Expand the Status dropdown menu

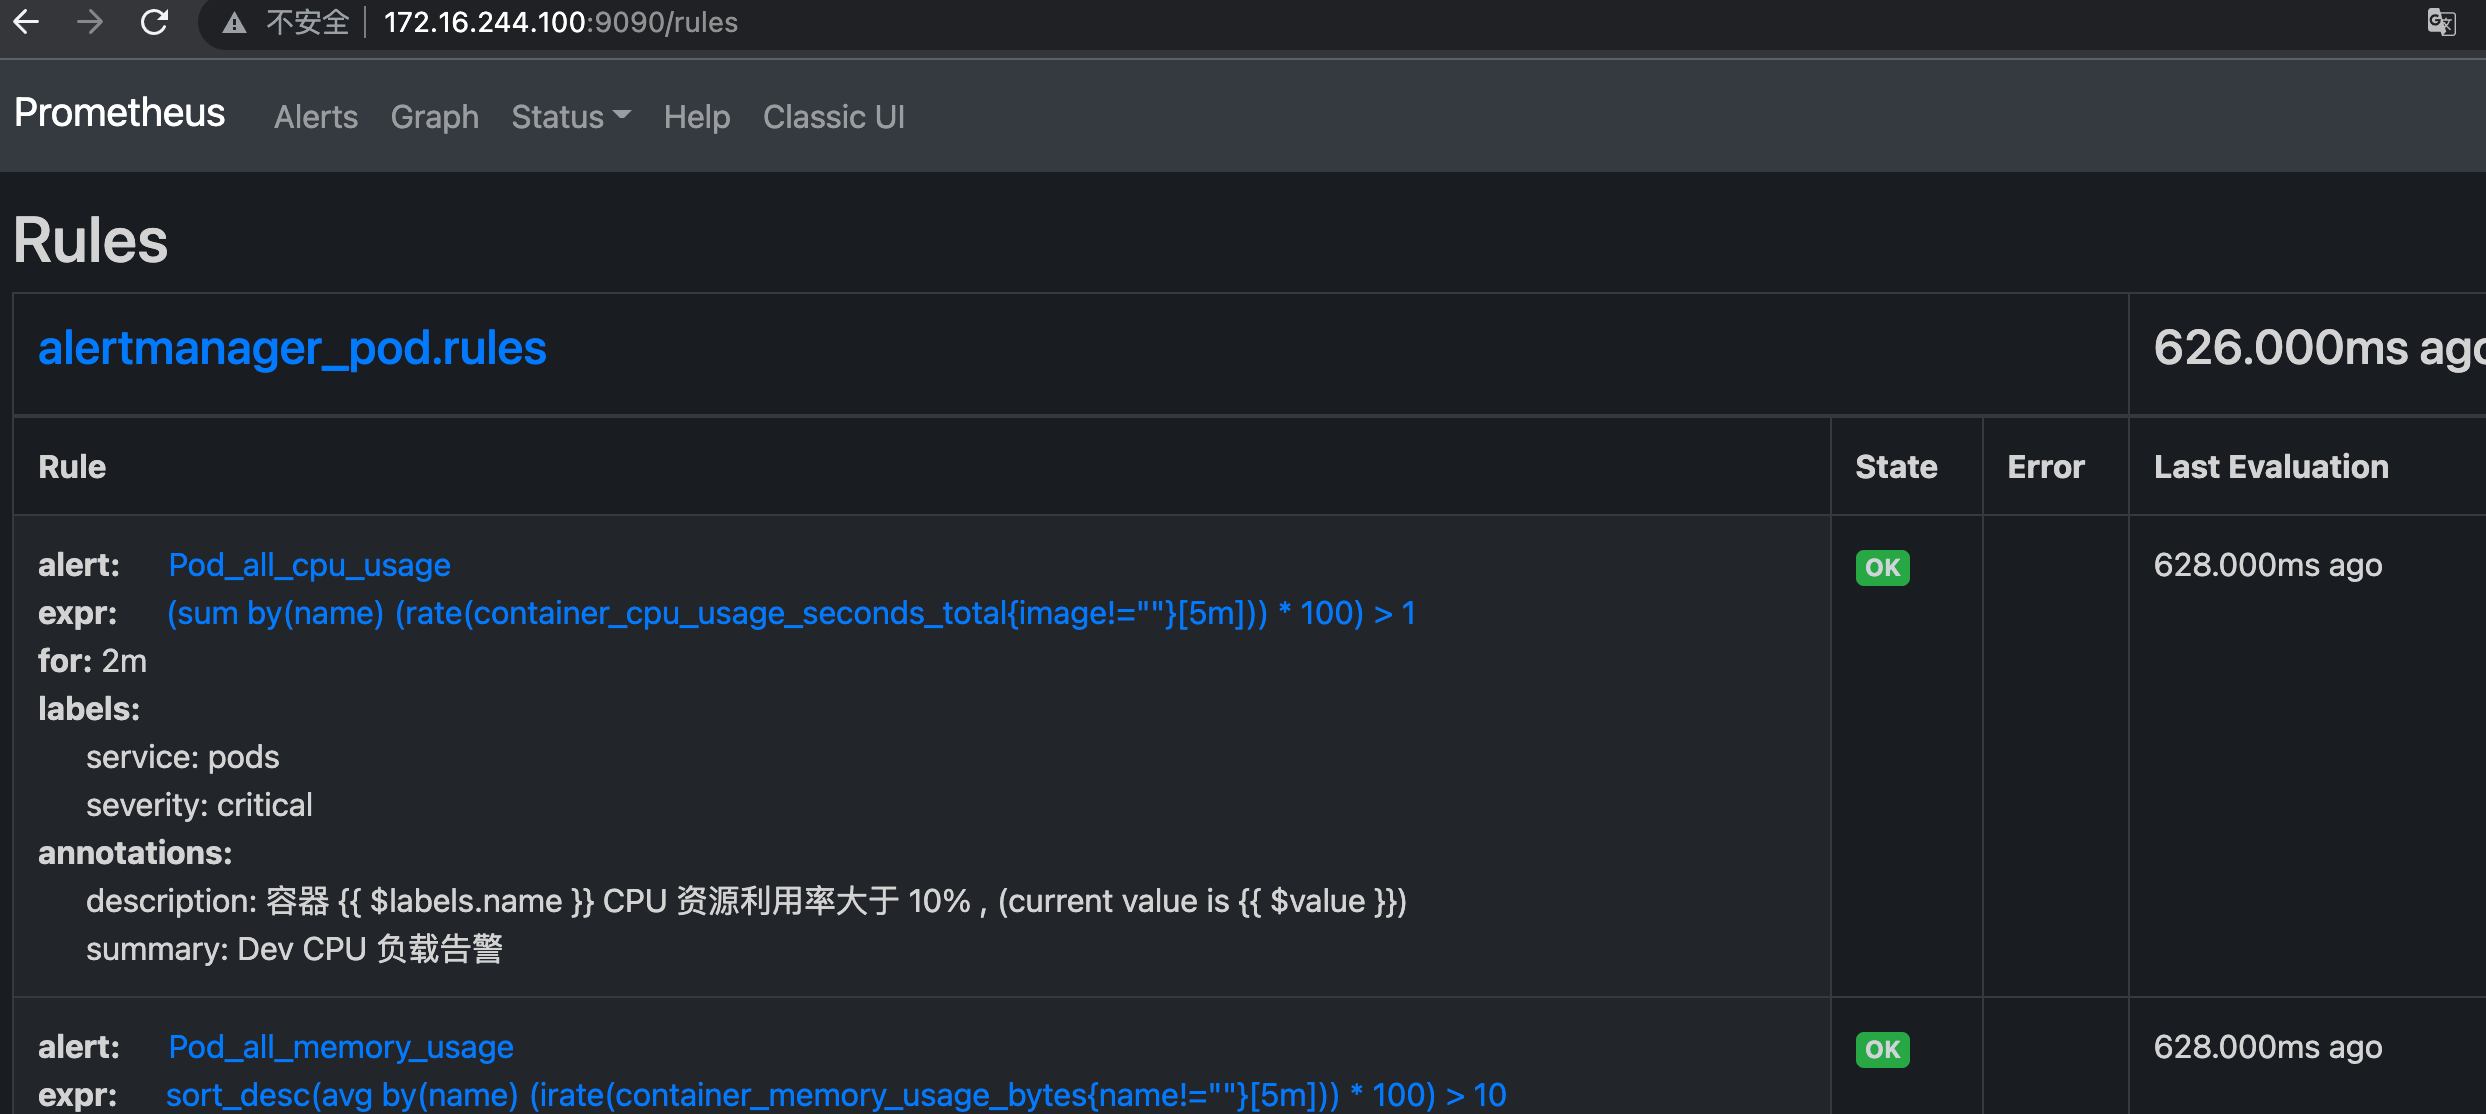click(x=571, y=117)
